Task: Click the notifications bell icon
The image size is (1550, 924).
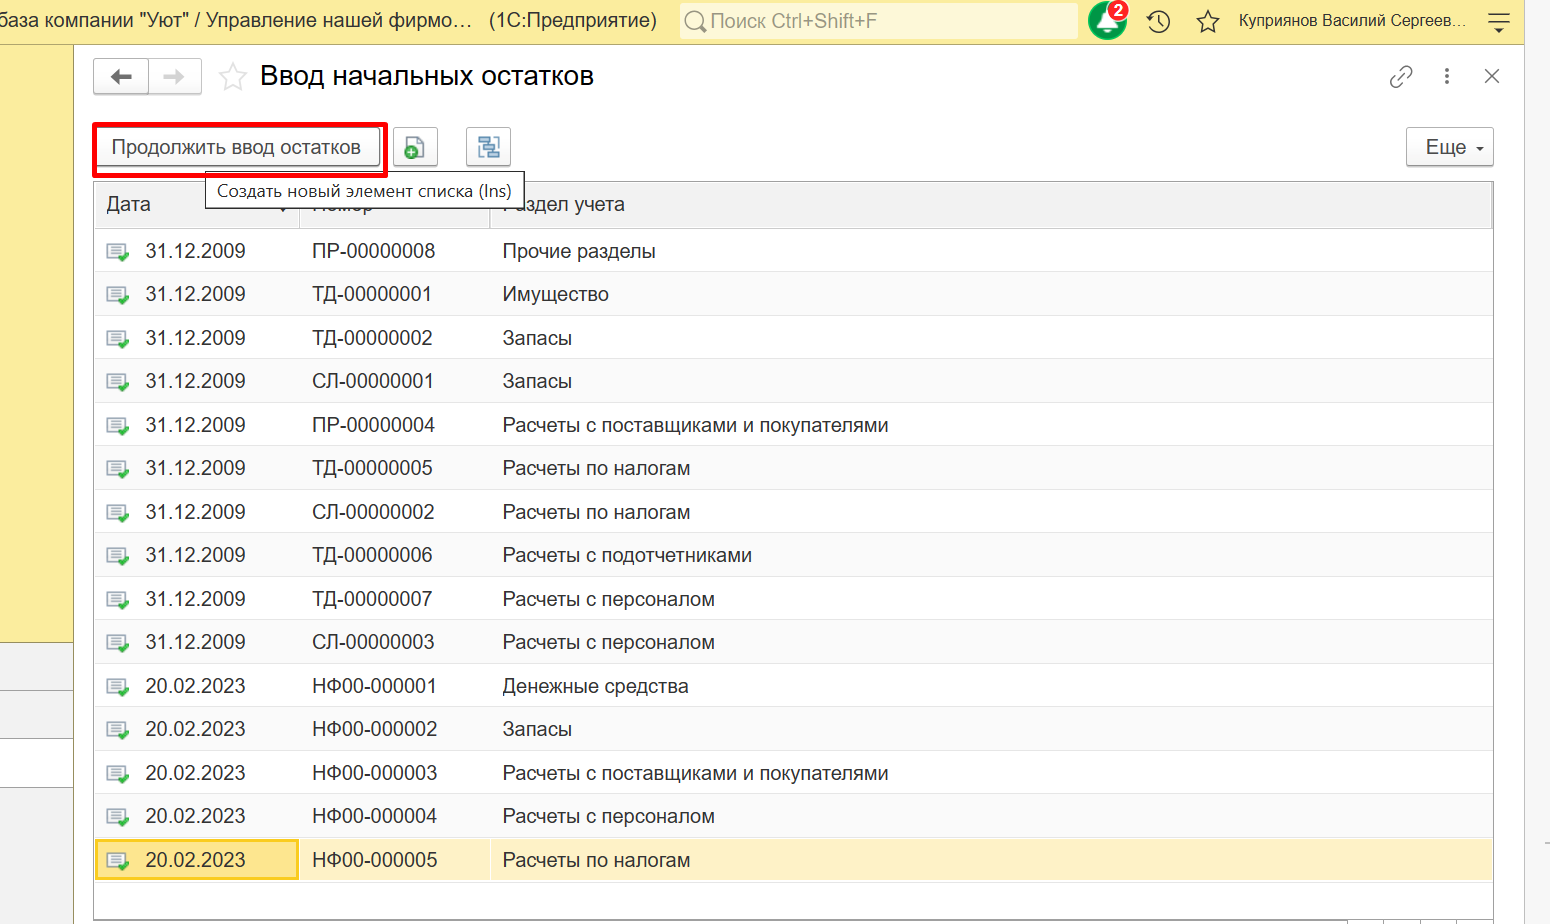Action: tap(1106, 21)
